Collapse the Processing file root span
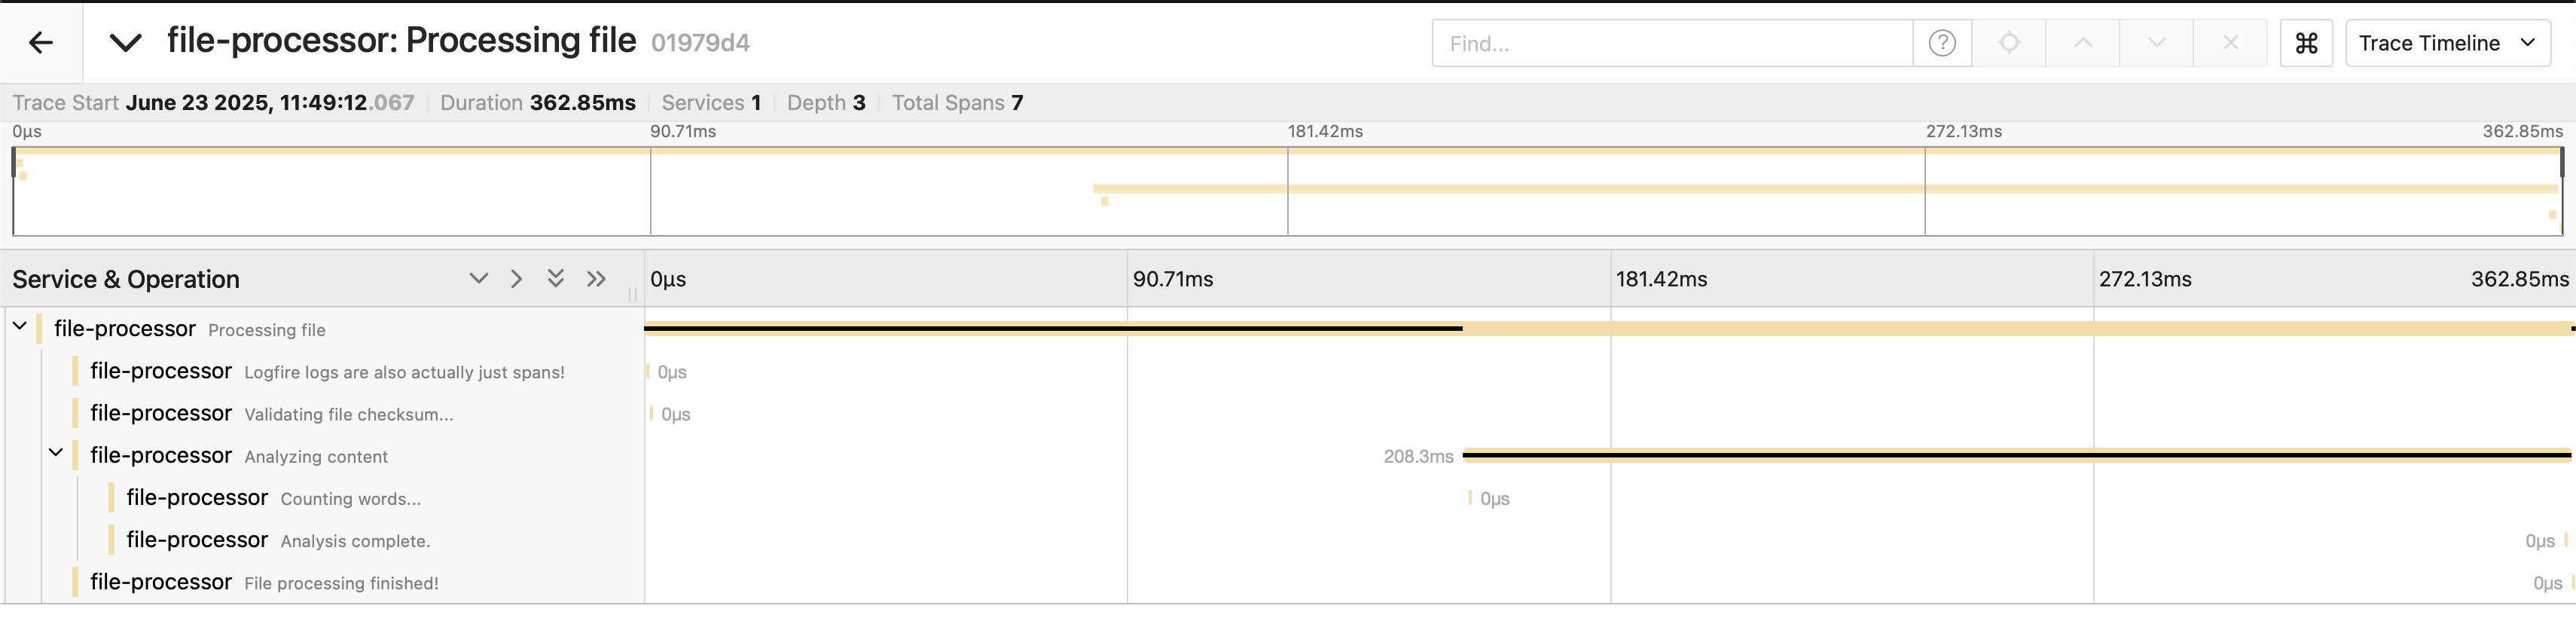Viewport: 2576px width, 618px height. pos(19,326)
